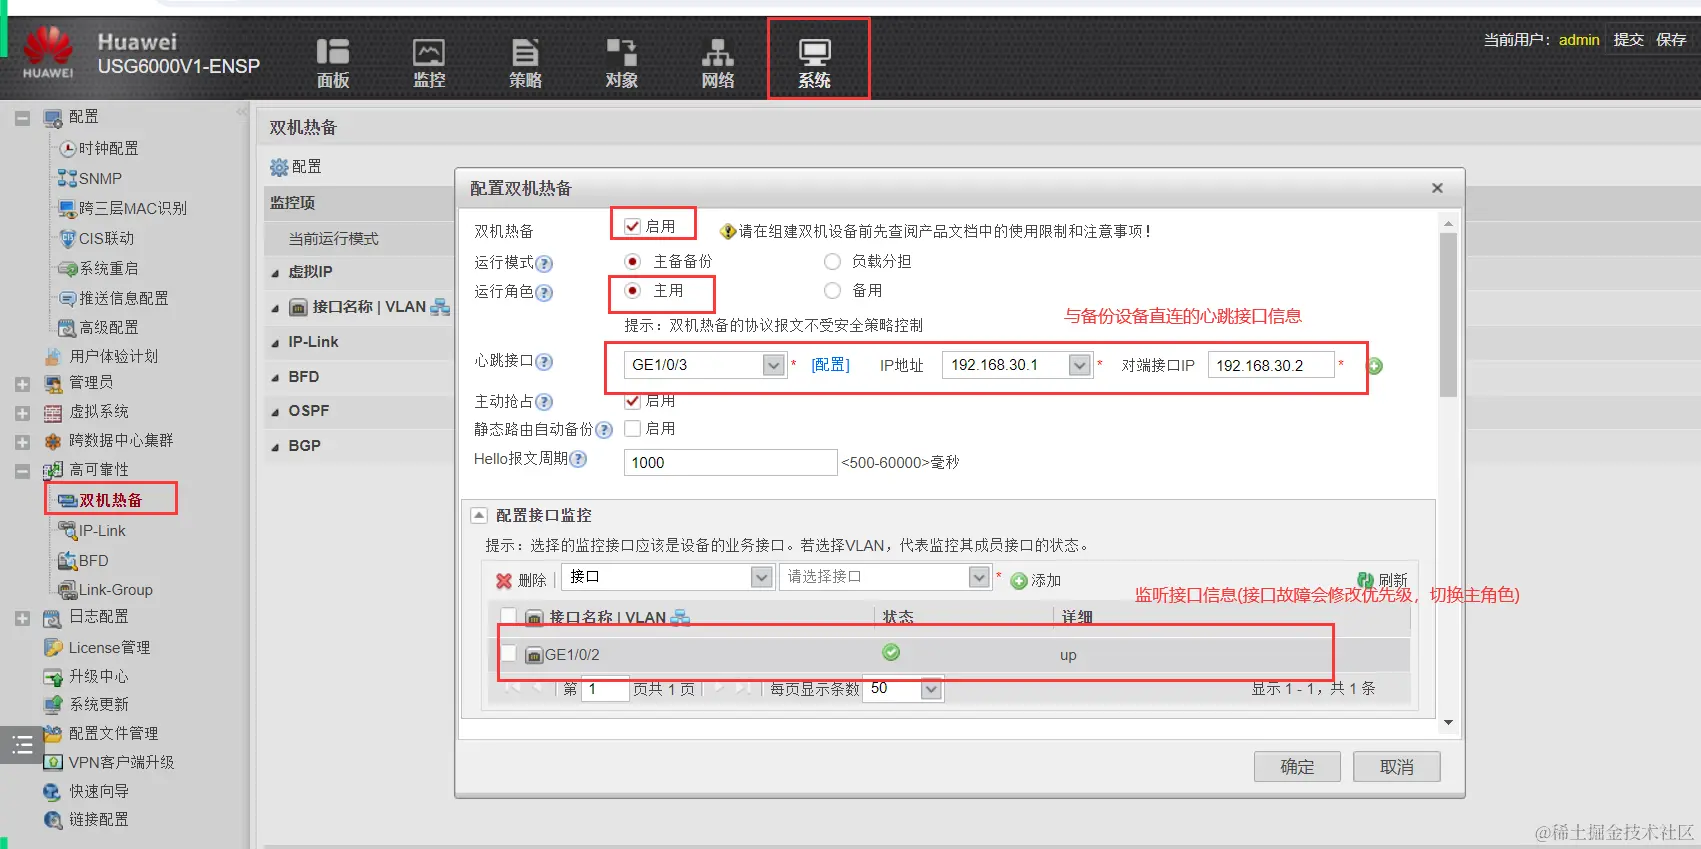
Task: Check the header select-all checkbox
Action: tap(508, 616)
